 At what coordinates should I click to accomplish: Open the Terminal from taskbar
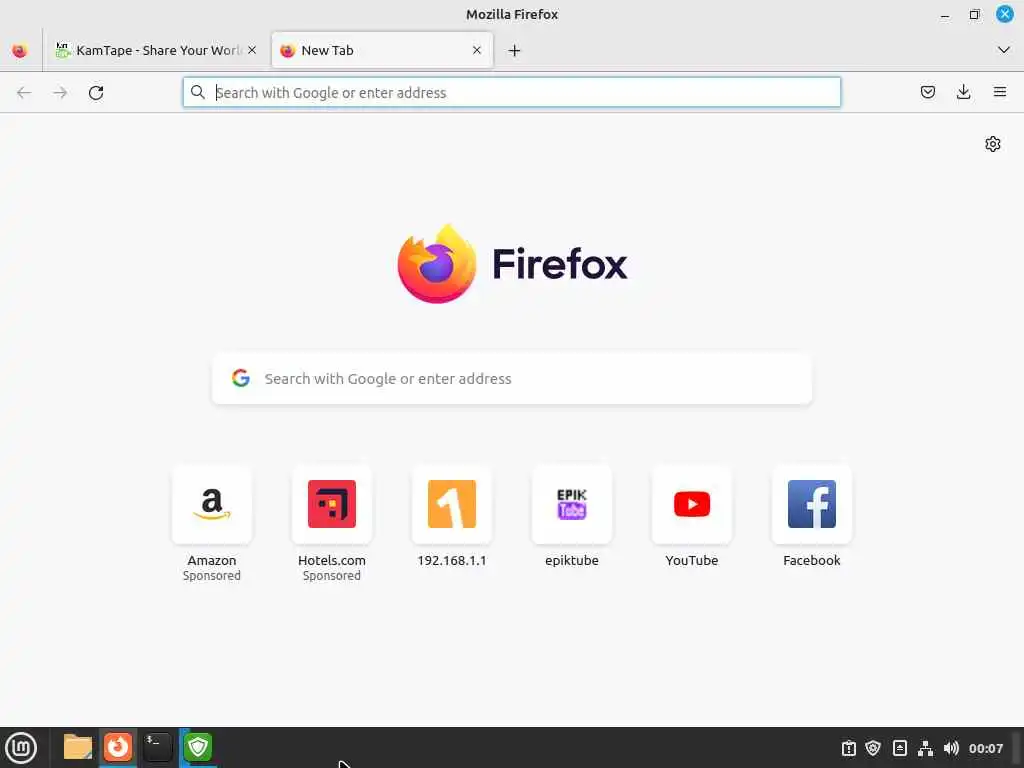pos(157,747)
